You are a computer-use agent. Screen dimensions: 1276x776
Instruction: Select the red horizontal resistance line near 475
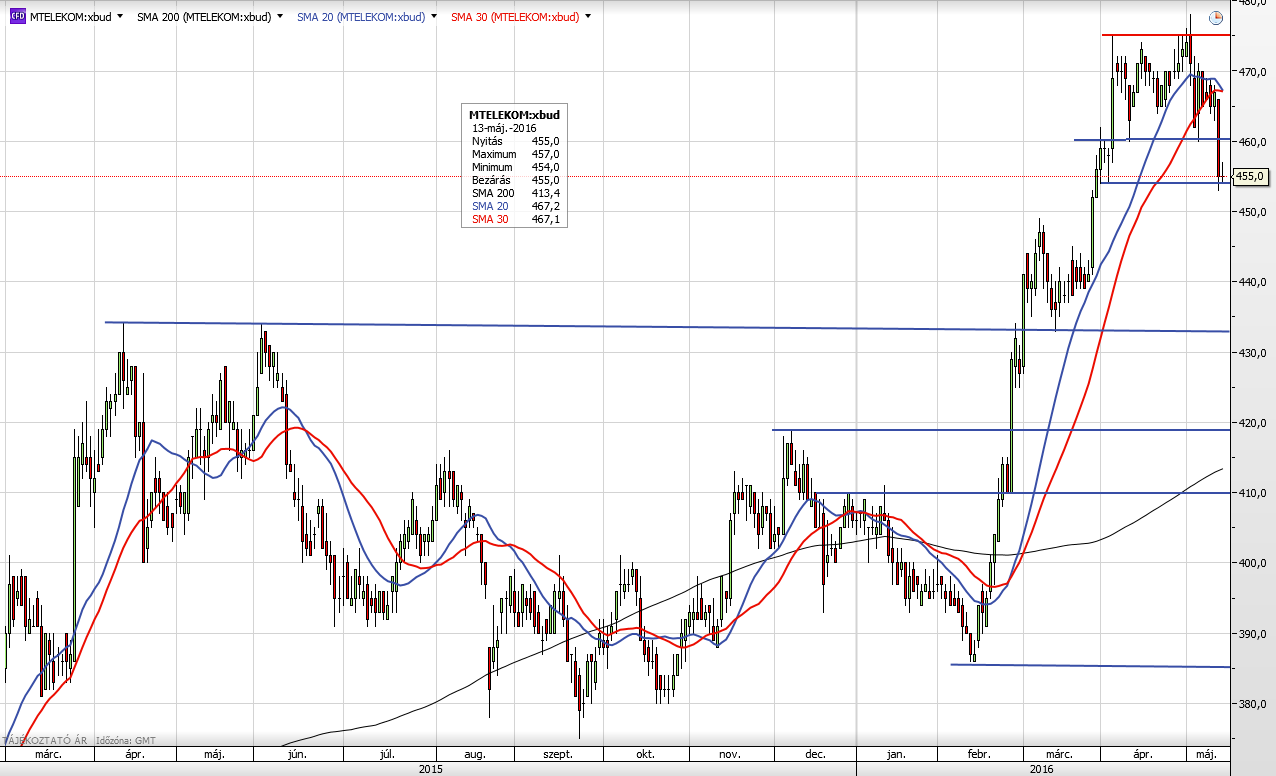1165,35
